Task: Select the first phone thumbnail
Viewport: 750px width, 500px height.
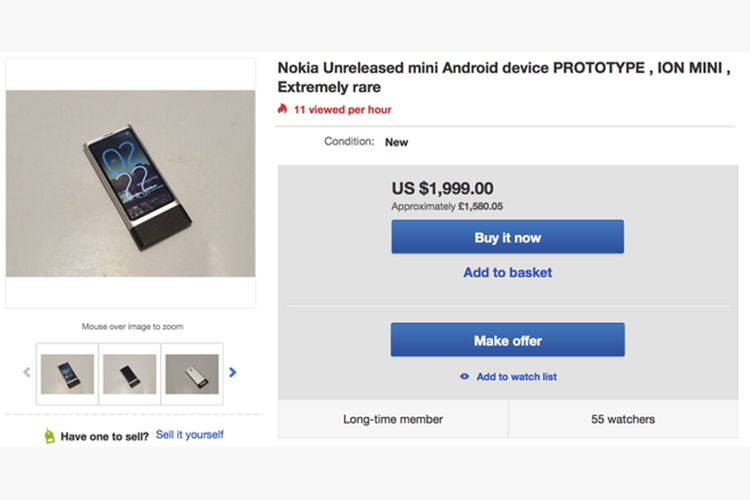Action: tap(68, 374)
